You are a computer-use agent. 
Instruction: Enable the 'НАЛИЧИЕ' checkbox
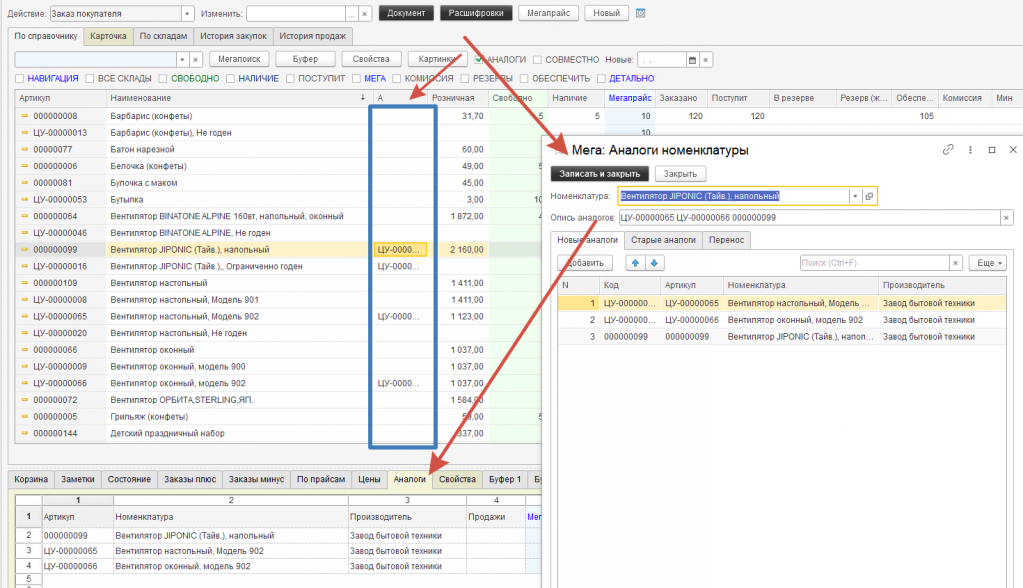(x=230, y=78)
